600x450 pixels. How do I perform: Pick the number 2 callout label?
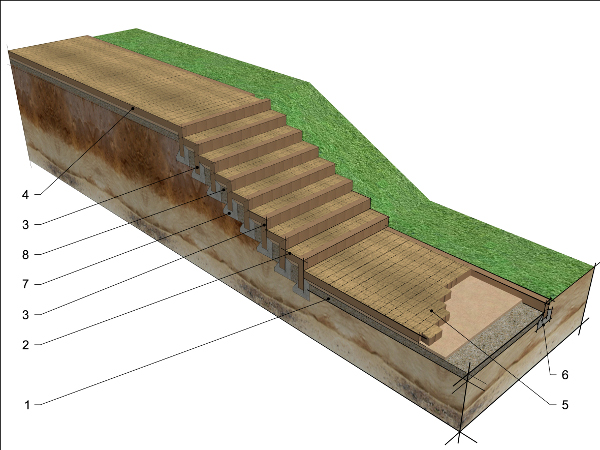[x=28, y=344]
